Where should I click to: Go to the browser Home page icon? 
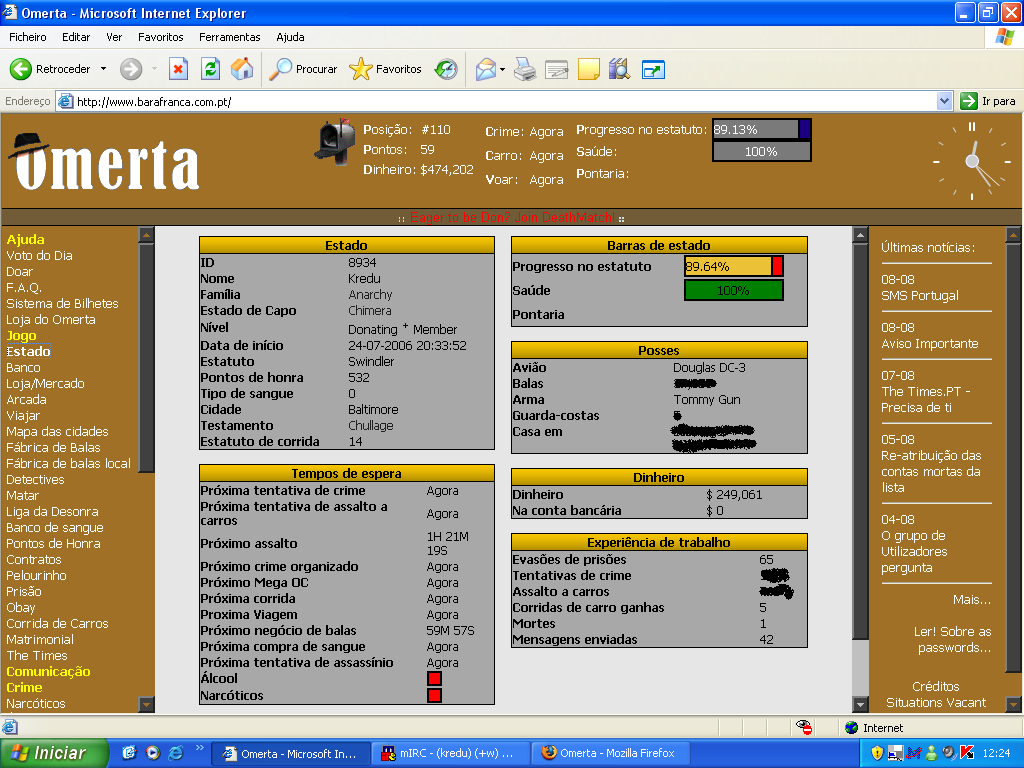tap(242, 69)
